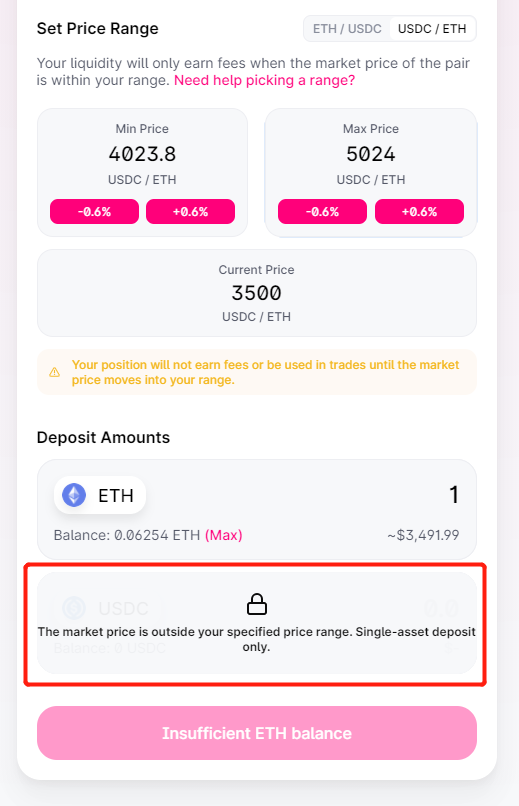
Task: Click the Current Price 3500 box
Action: (257, 293)
